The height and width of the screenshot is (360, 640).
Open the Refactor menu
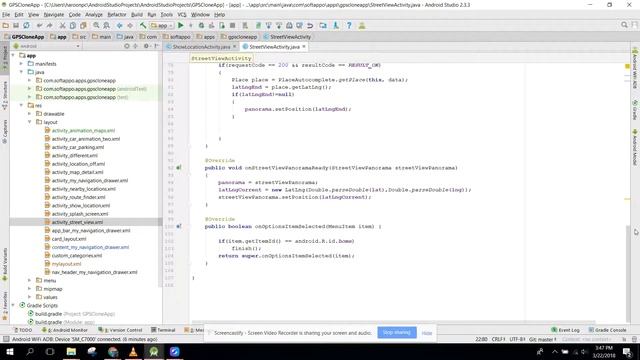(117, 15)
